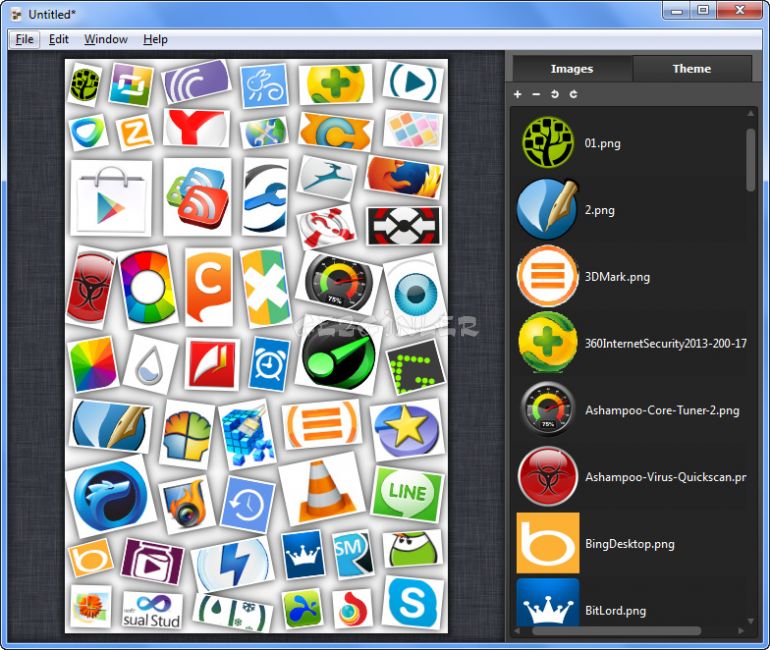Select 3DMark.png thumbnail in list
Viewport: 770px width, 650px height.
click(548, 276)
